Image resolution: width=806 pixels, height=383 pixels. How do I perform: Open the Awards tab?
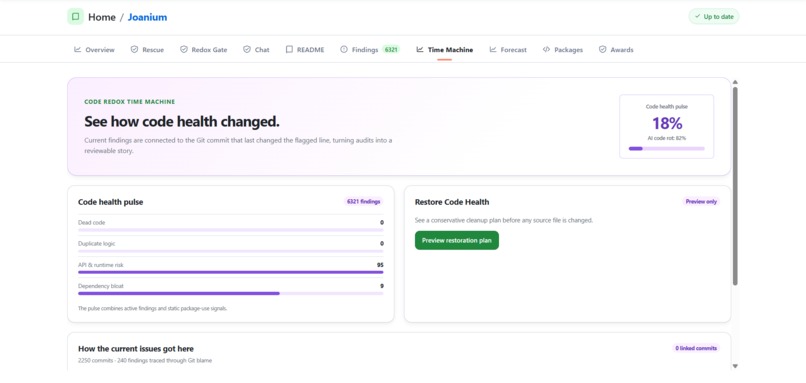click(x=616, y=50)
